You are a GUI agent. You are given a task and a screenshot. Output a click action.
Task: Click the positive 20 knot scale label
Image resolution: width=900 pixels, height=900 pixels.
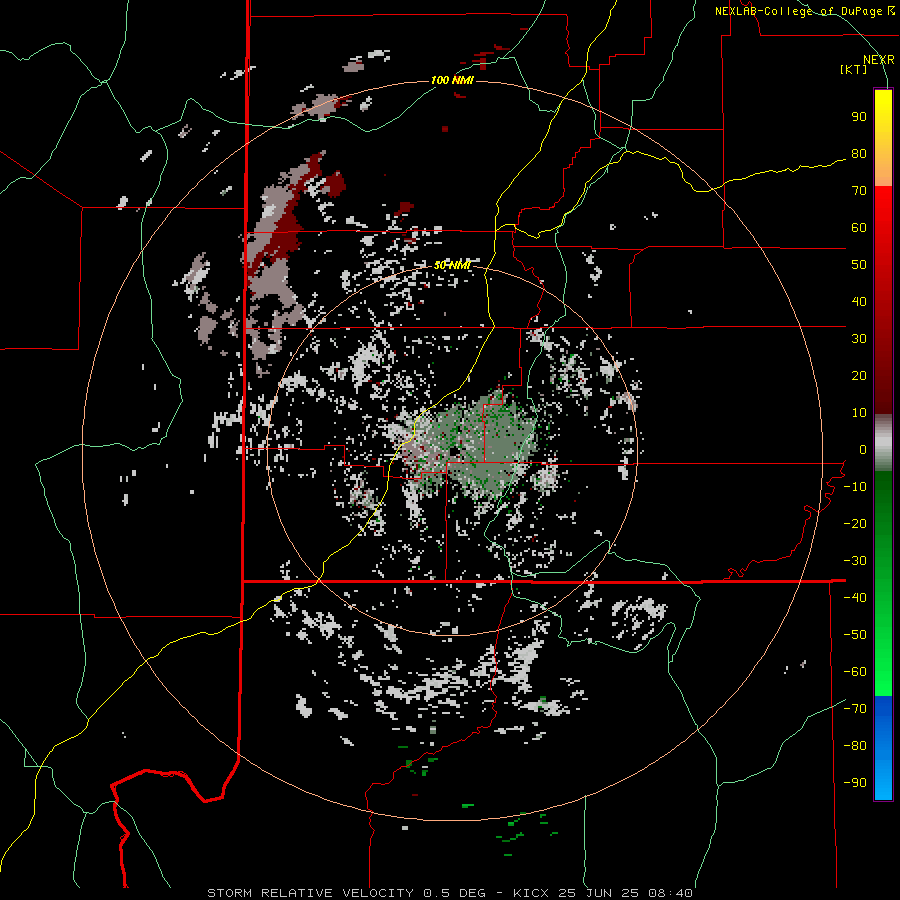click(859, 376)
